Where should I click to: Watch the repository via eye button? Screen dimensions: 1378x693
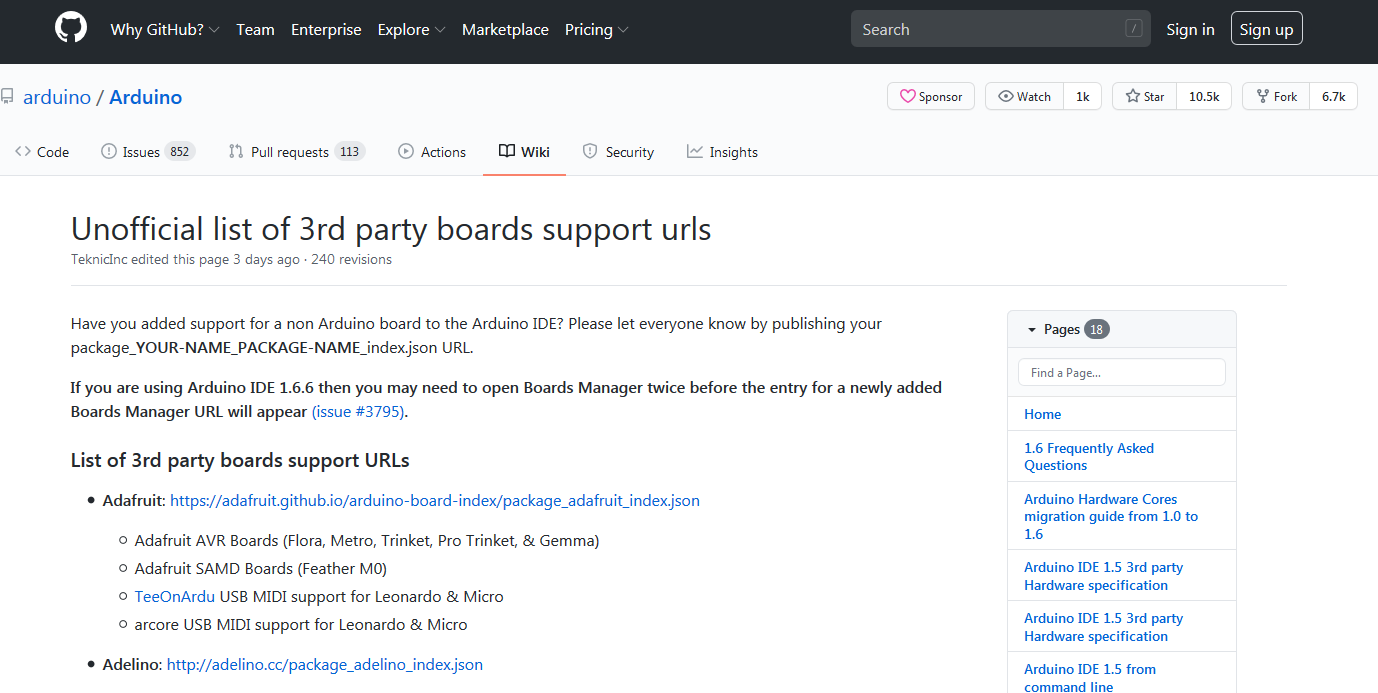[x=1024, y=96]
